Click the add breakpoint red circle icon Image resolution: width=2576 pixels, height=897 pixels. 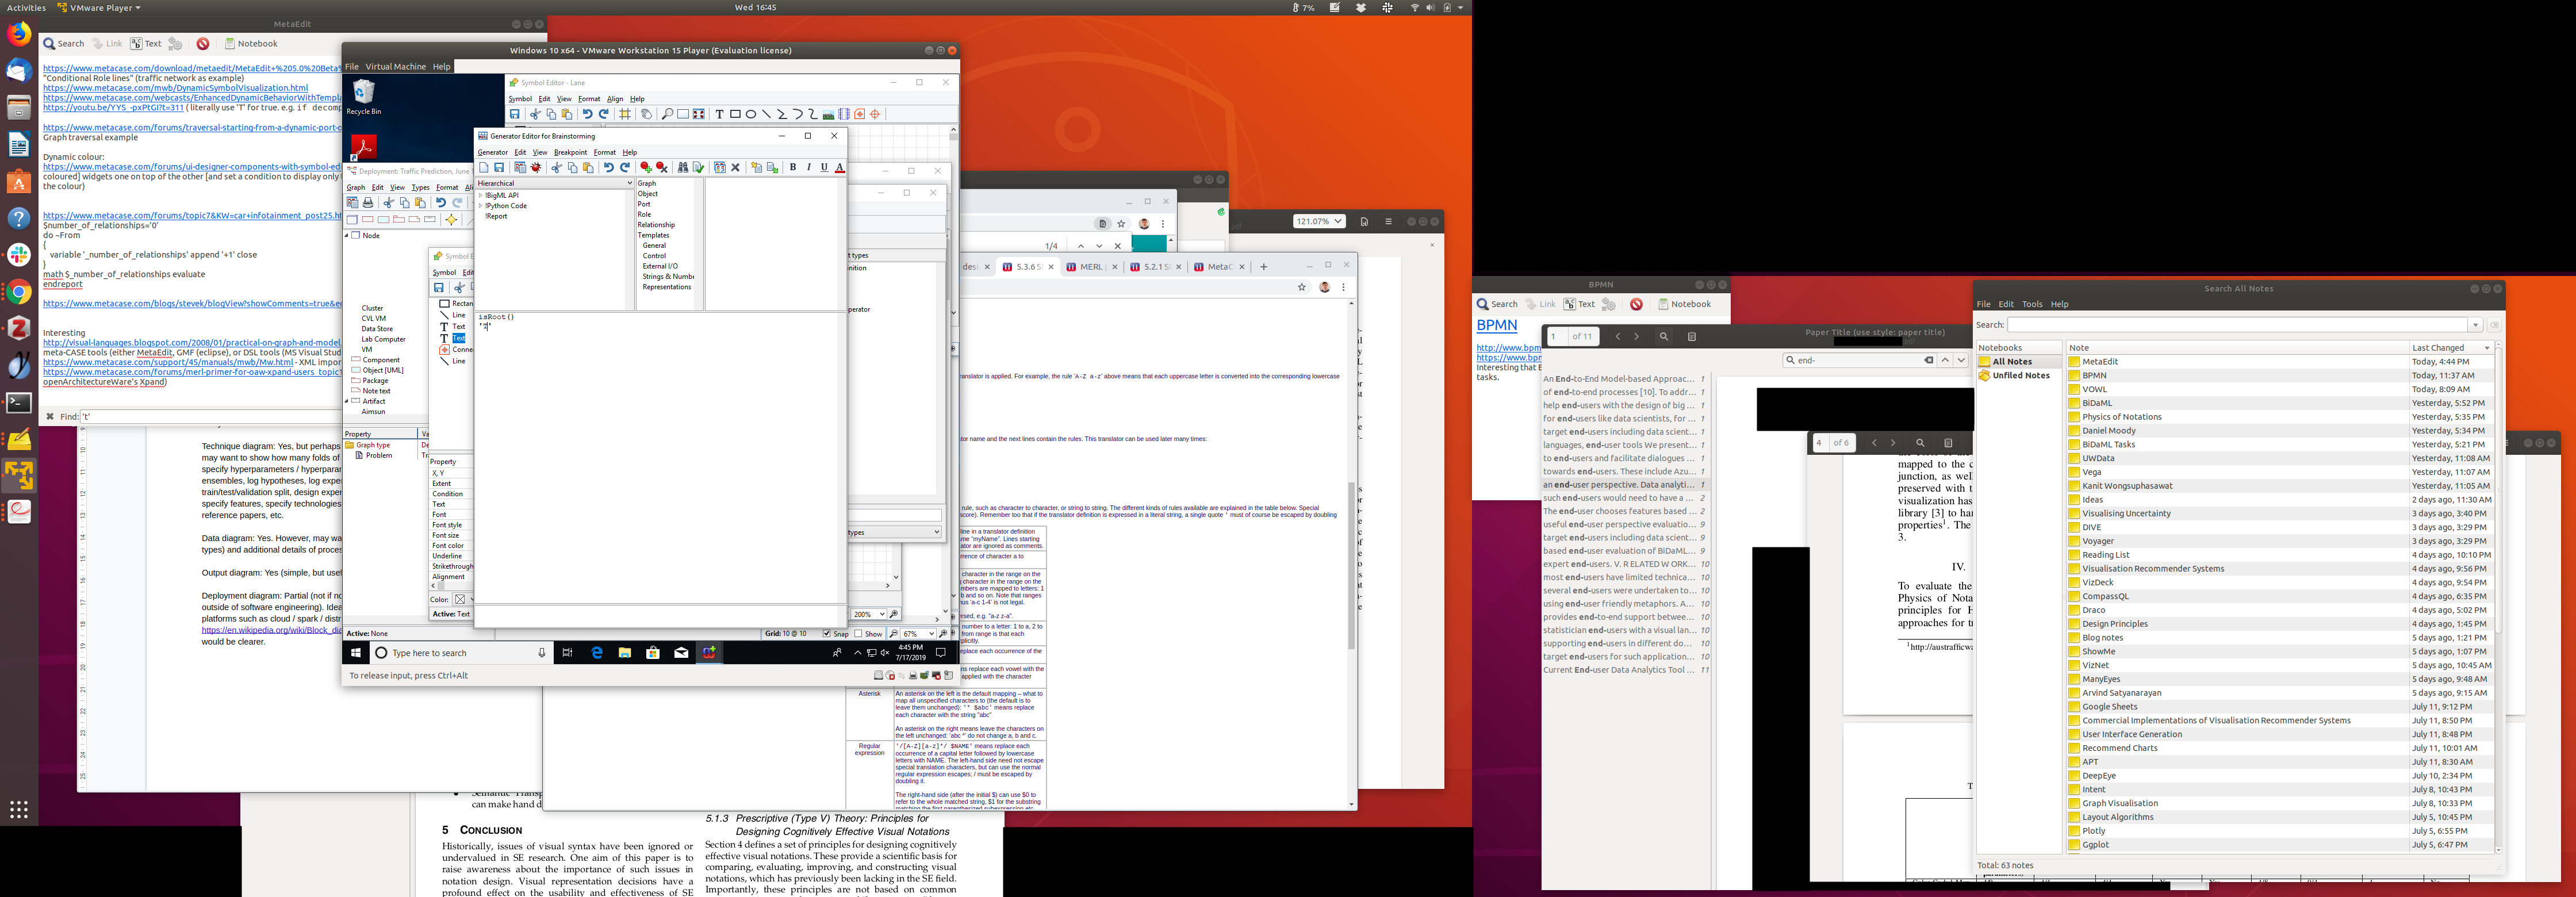pyautogui.click(x=645, y=168)
